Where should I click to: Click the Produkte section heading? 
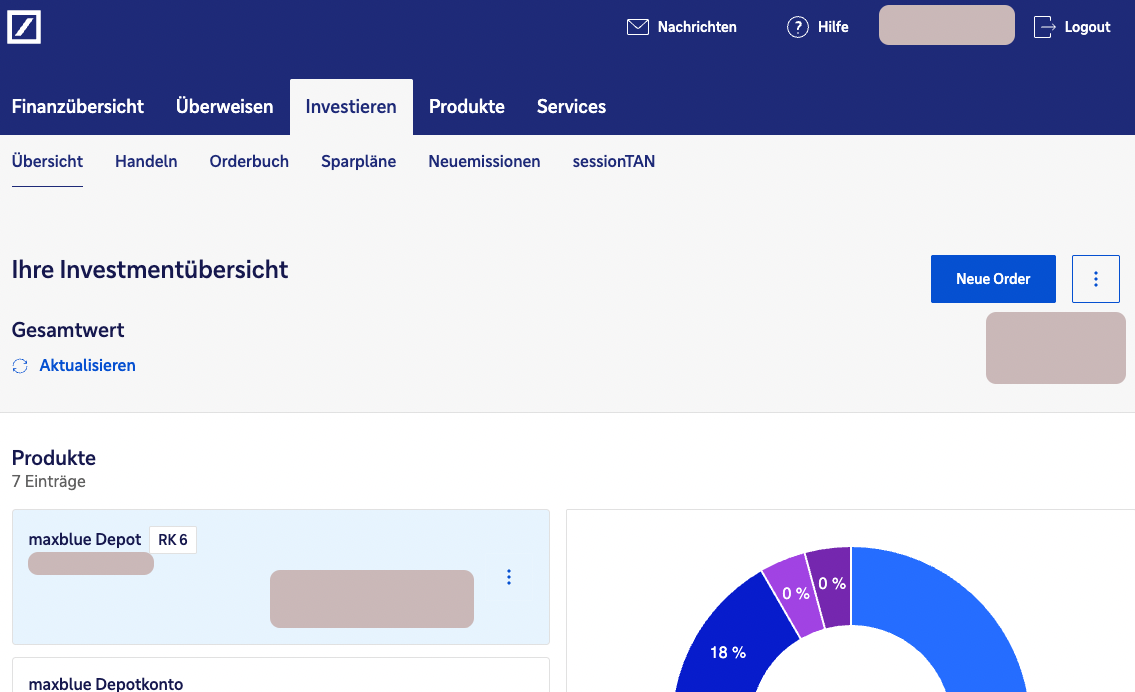(54, 457)
